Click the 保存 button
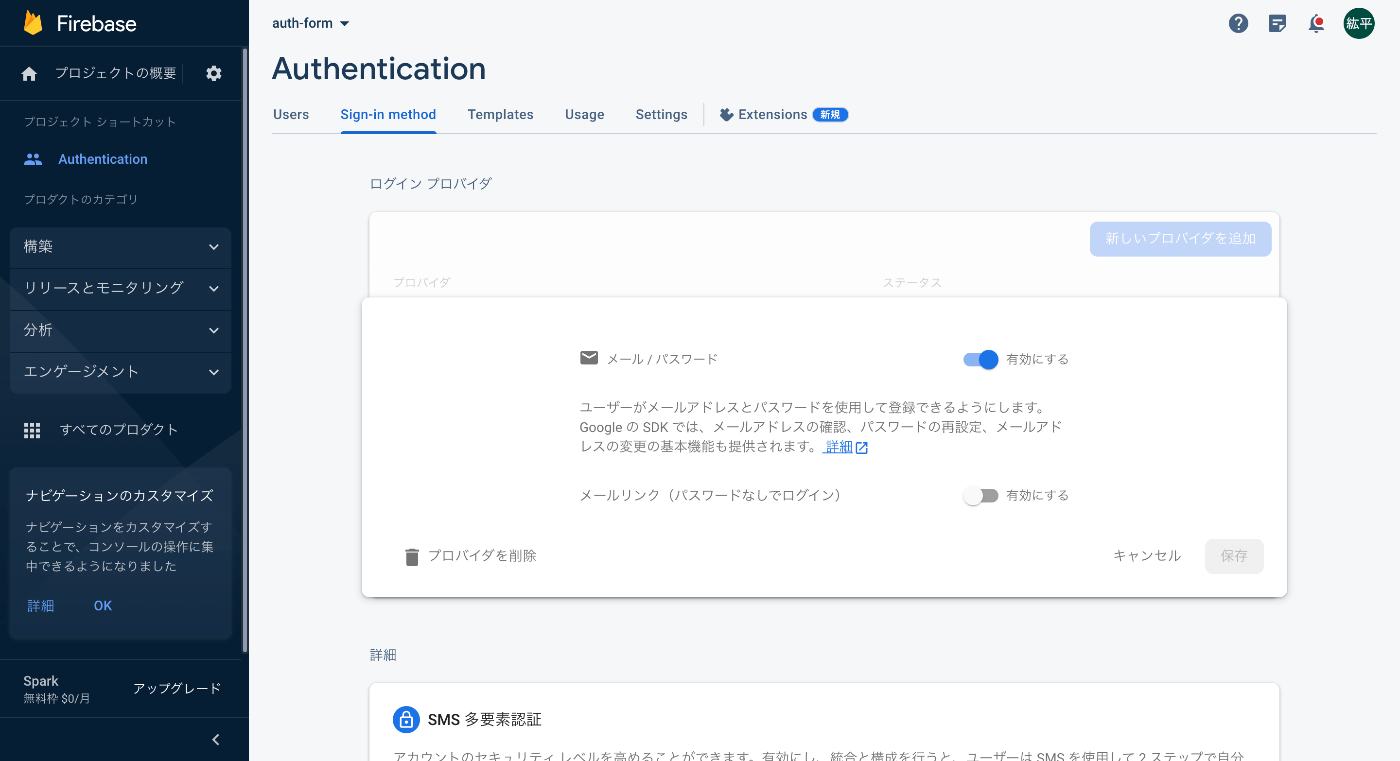This screenshot has width=1400, height=761. (1234, 556)
